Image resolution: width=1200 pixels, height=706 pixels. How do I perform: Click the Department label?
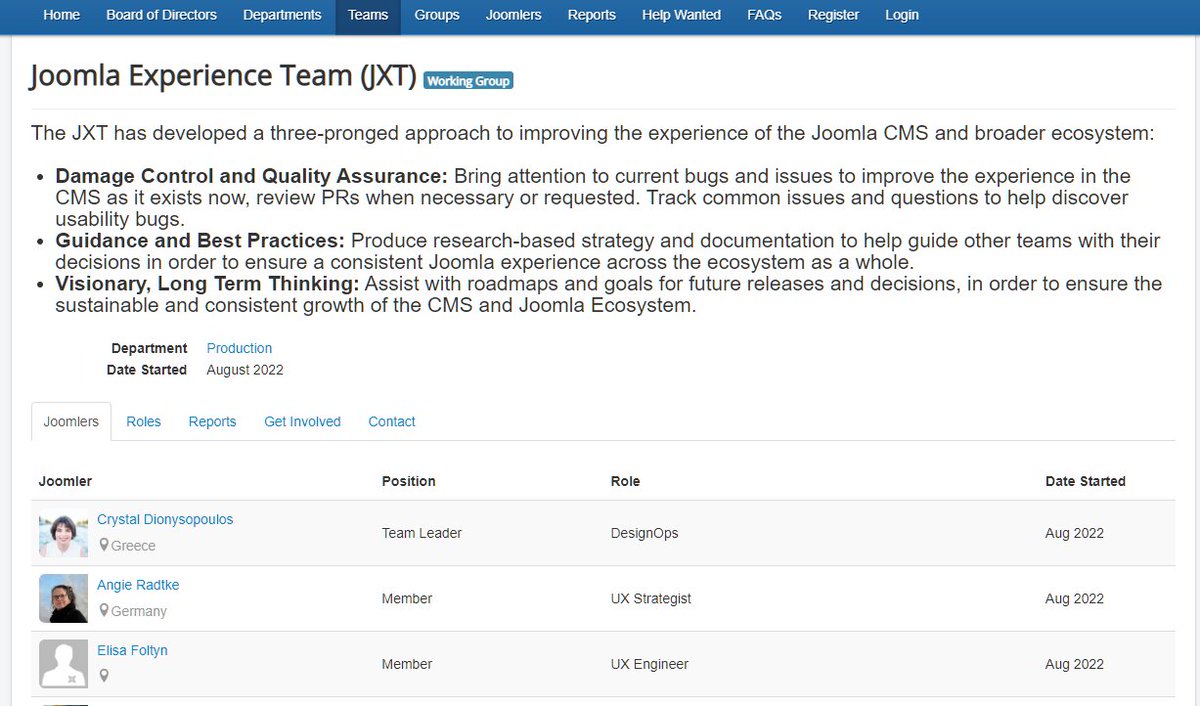click(149, 348)
